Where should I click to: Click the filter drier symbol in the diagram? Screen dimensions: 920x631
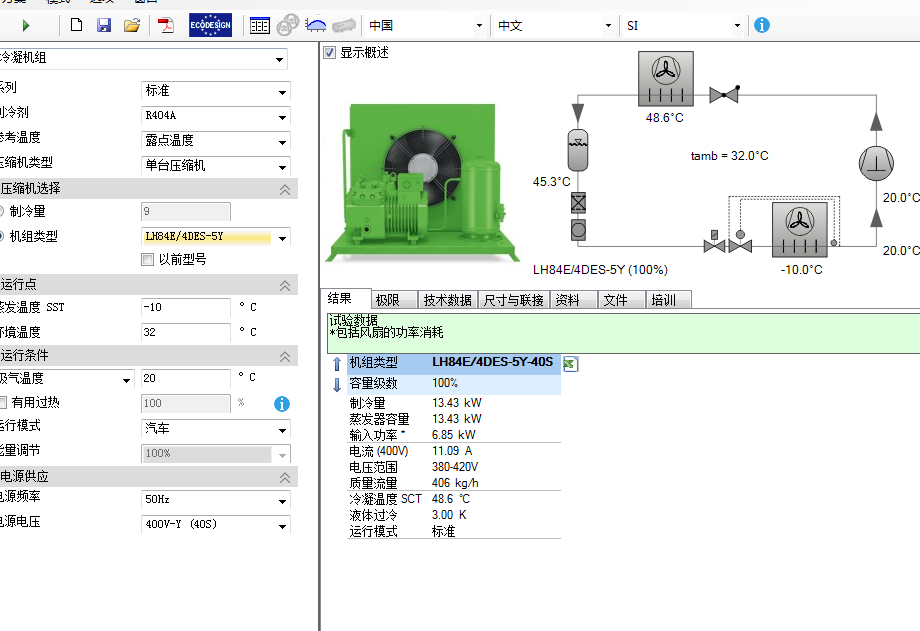point(578,203)
